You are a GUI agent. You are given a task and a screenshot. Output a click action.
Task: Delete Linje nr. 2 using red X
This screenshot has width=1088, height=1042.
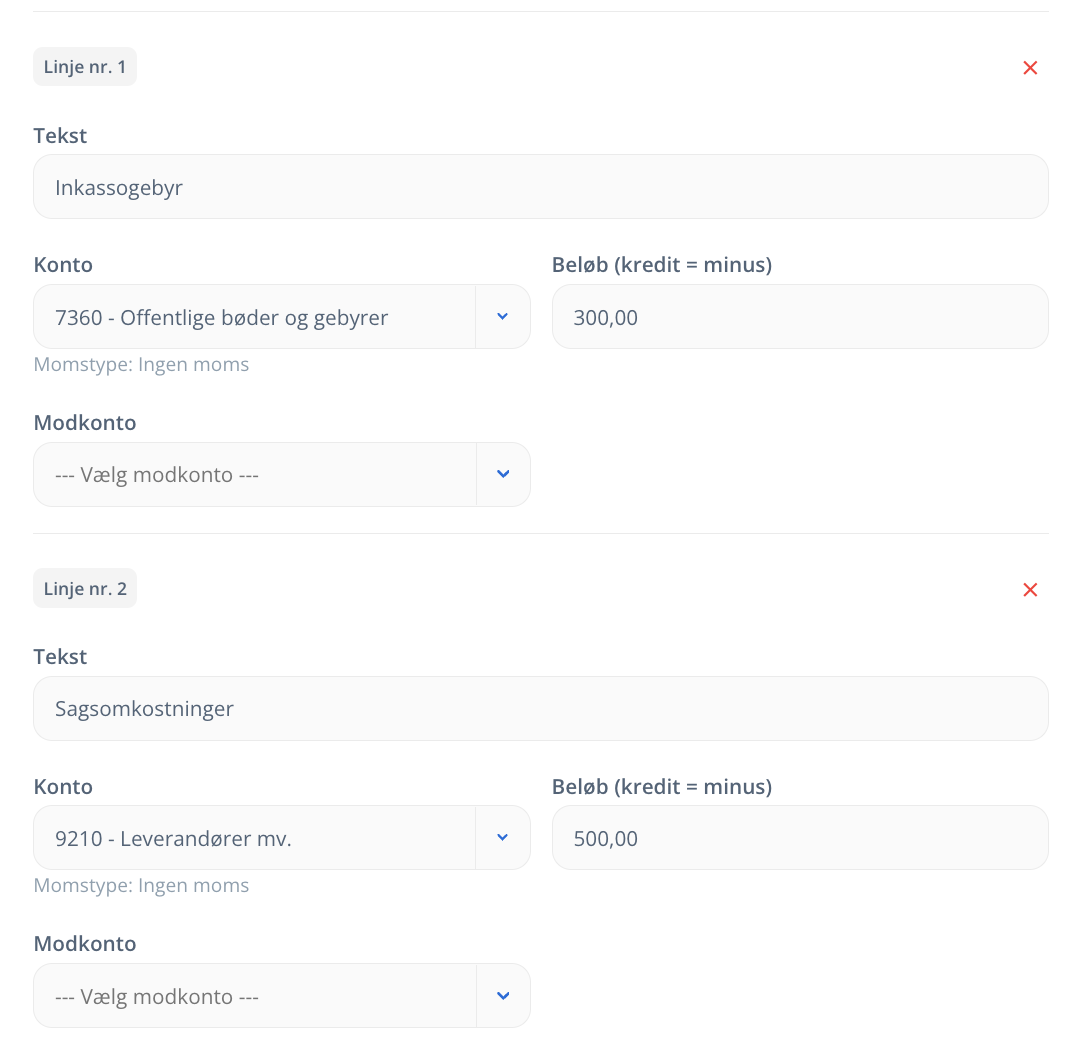(x=1030, y=589)
